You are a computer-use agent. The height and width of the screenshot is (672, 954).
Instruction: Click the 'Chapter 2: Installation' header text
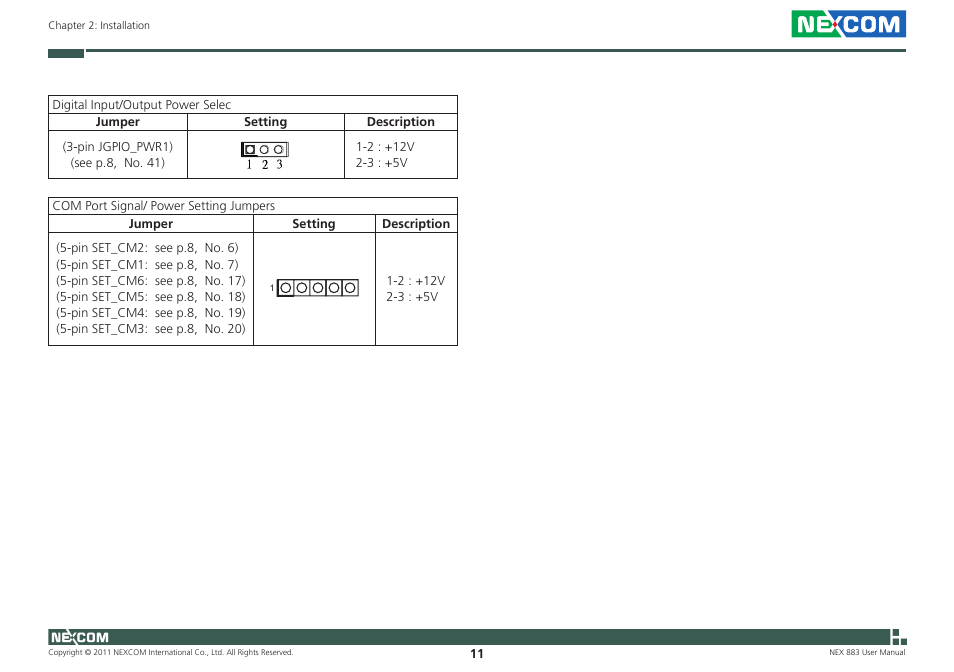tap(99, 25)
